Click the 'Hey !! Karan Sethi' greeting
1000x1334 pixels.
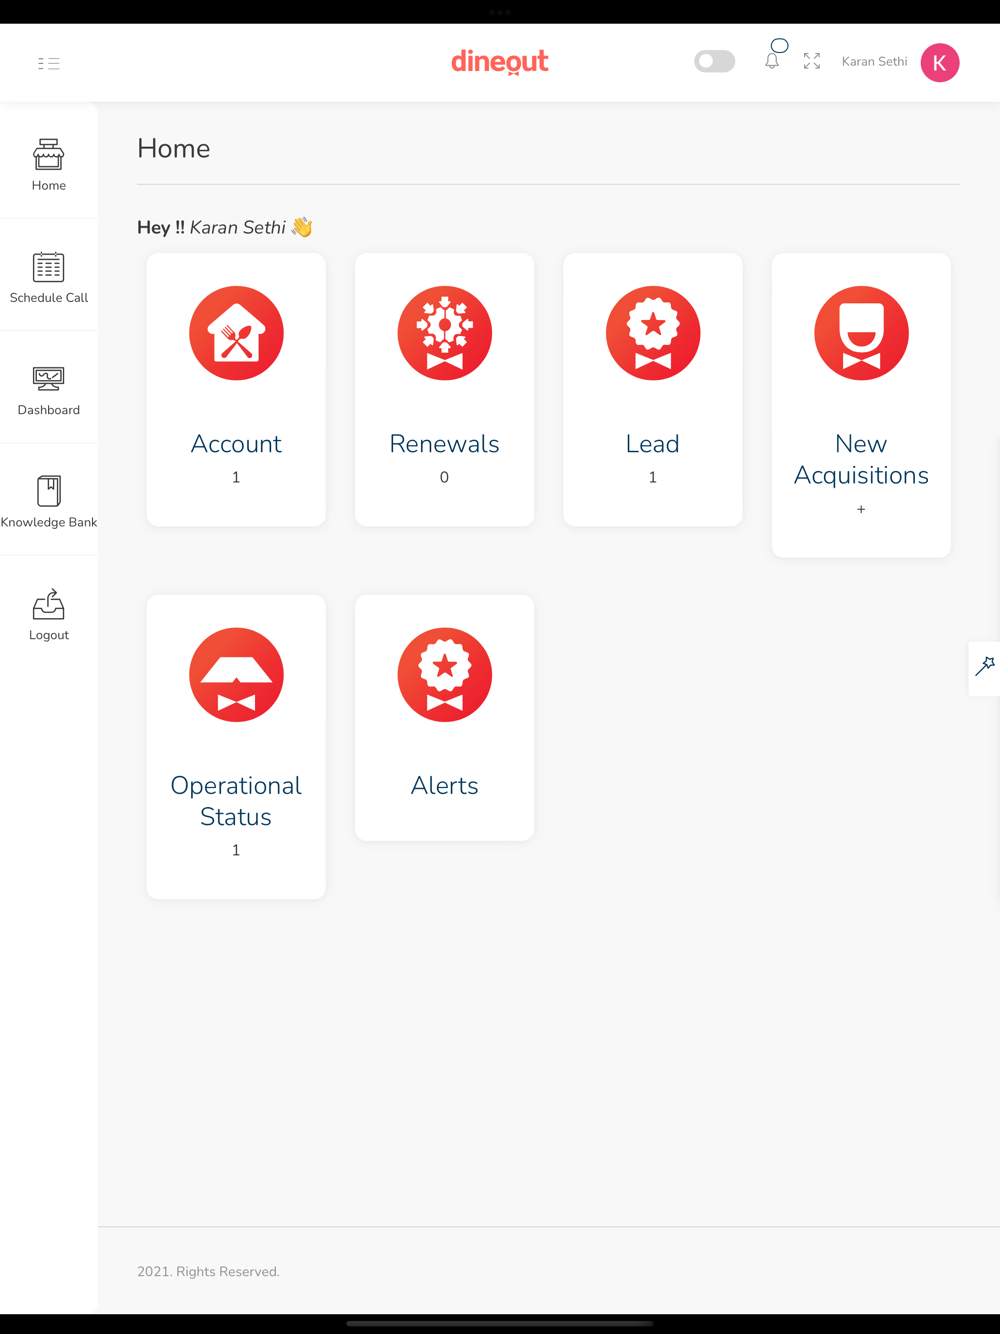coord(225,227)
